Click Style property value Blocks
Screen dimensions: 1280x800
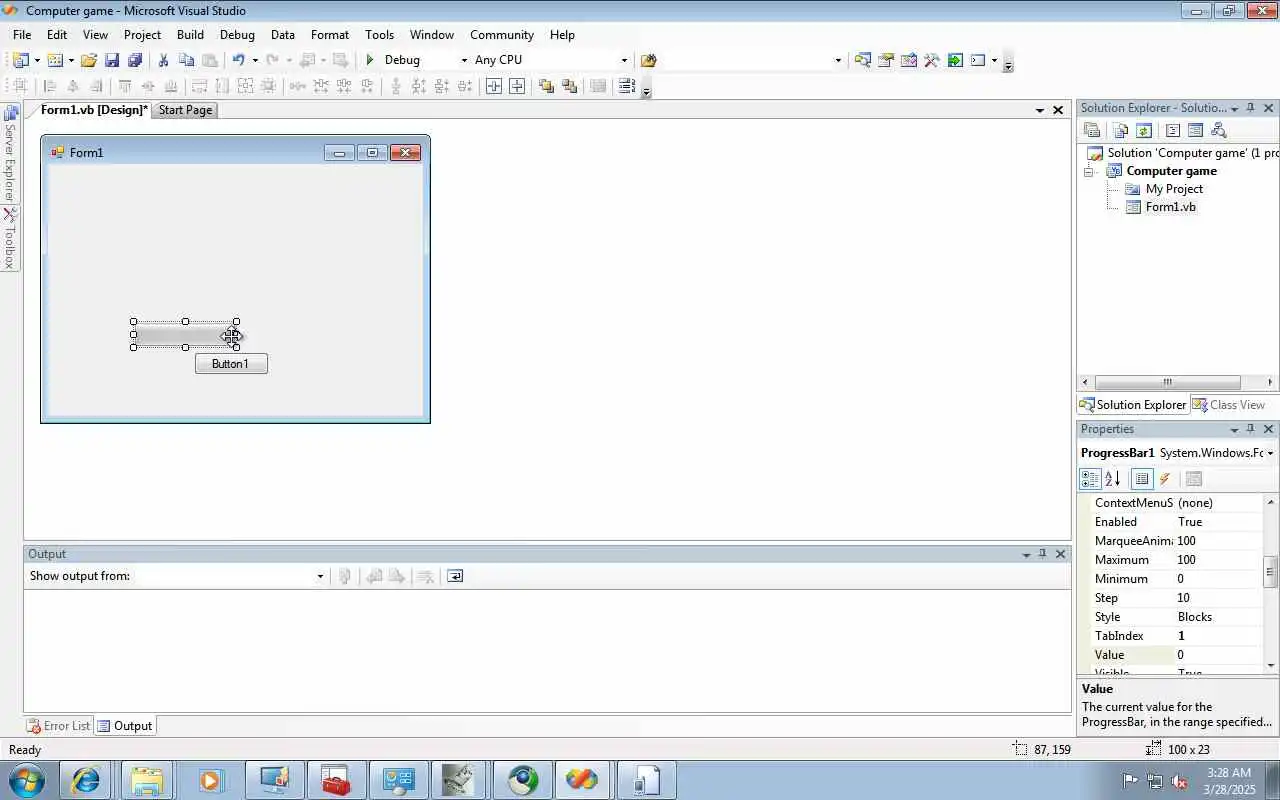click(x=1220, y=617)
